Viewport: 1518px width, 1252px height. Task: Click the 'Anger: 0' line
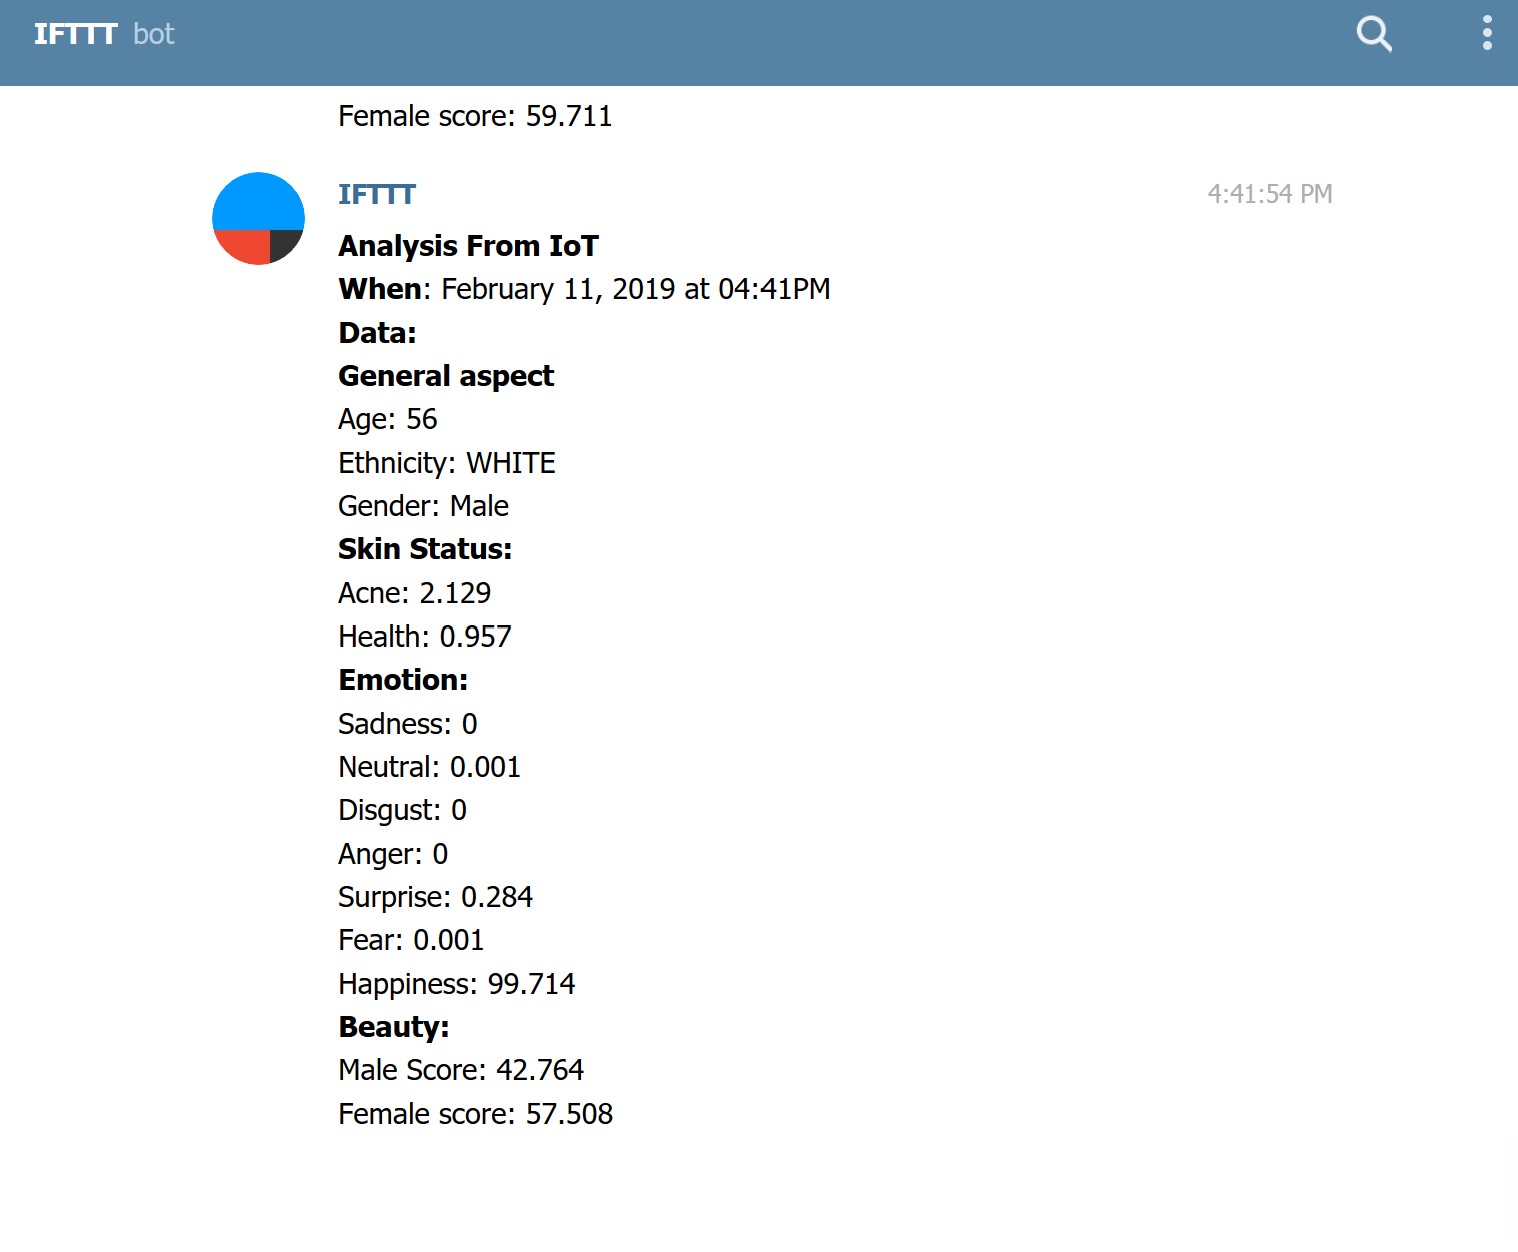pos(393,854)
